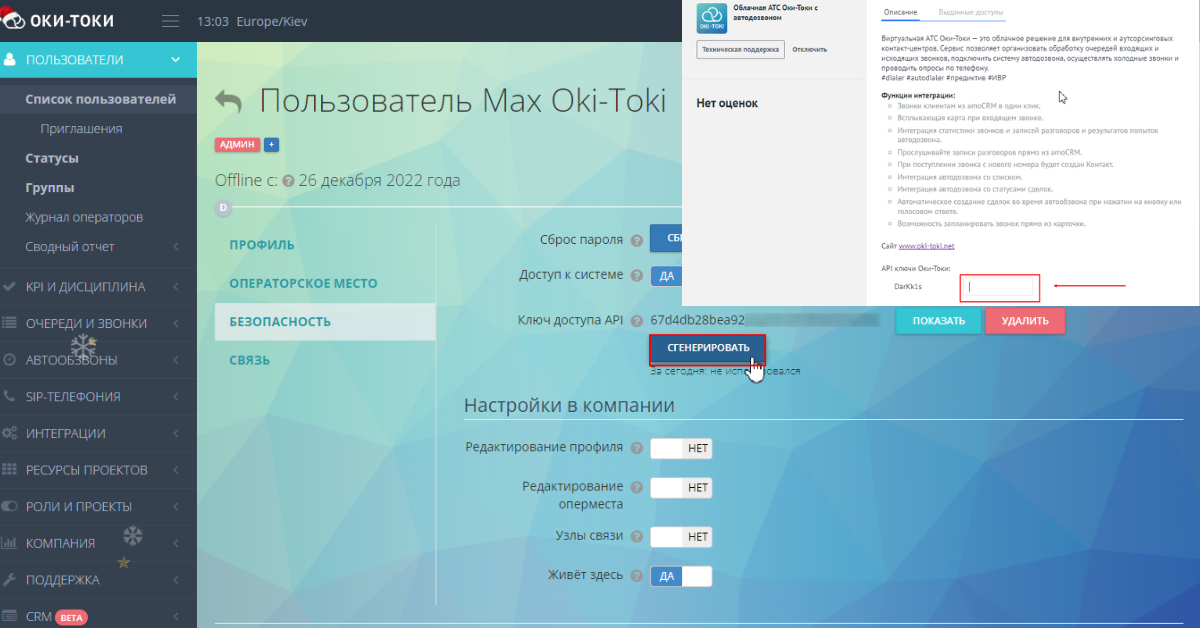Open the Очереди и звонки list icon
Image resolution: width=1200 pixels, height=628 pixels.
point(11,323)
